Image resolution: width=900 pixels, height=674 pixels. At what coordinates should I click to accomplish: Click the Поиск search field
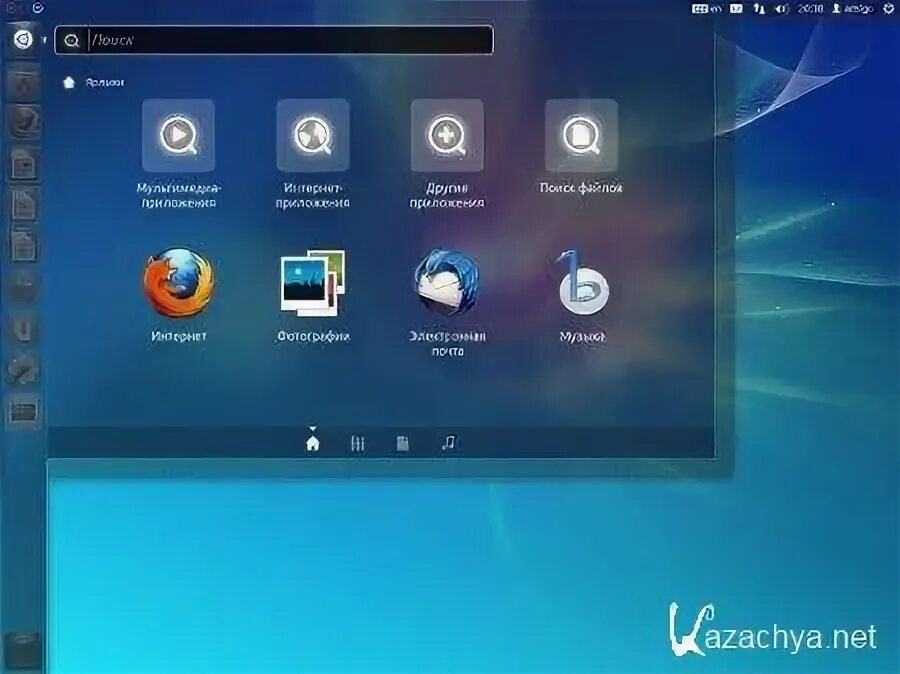click(x=274, y=40)
